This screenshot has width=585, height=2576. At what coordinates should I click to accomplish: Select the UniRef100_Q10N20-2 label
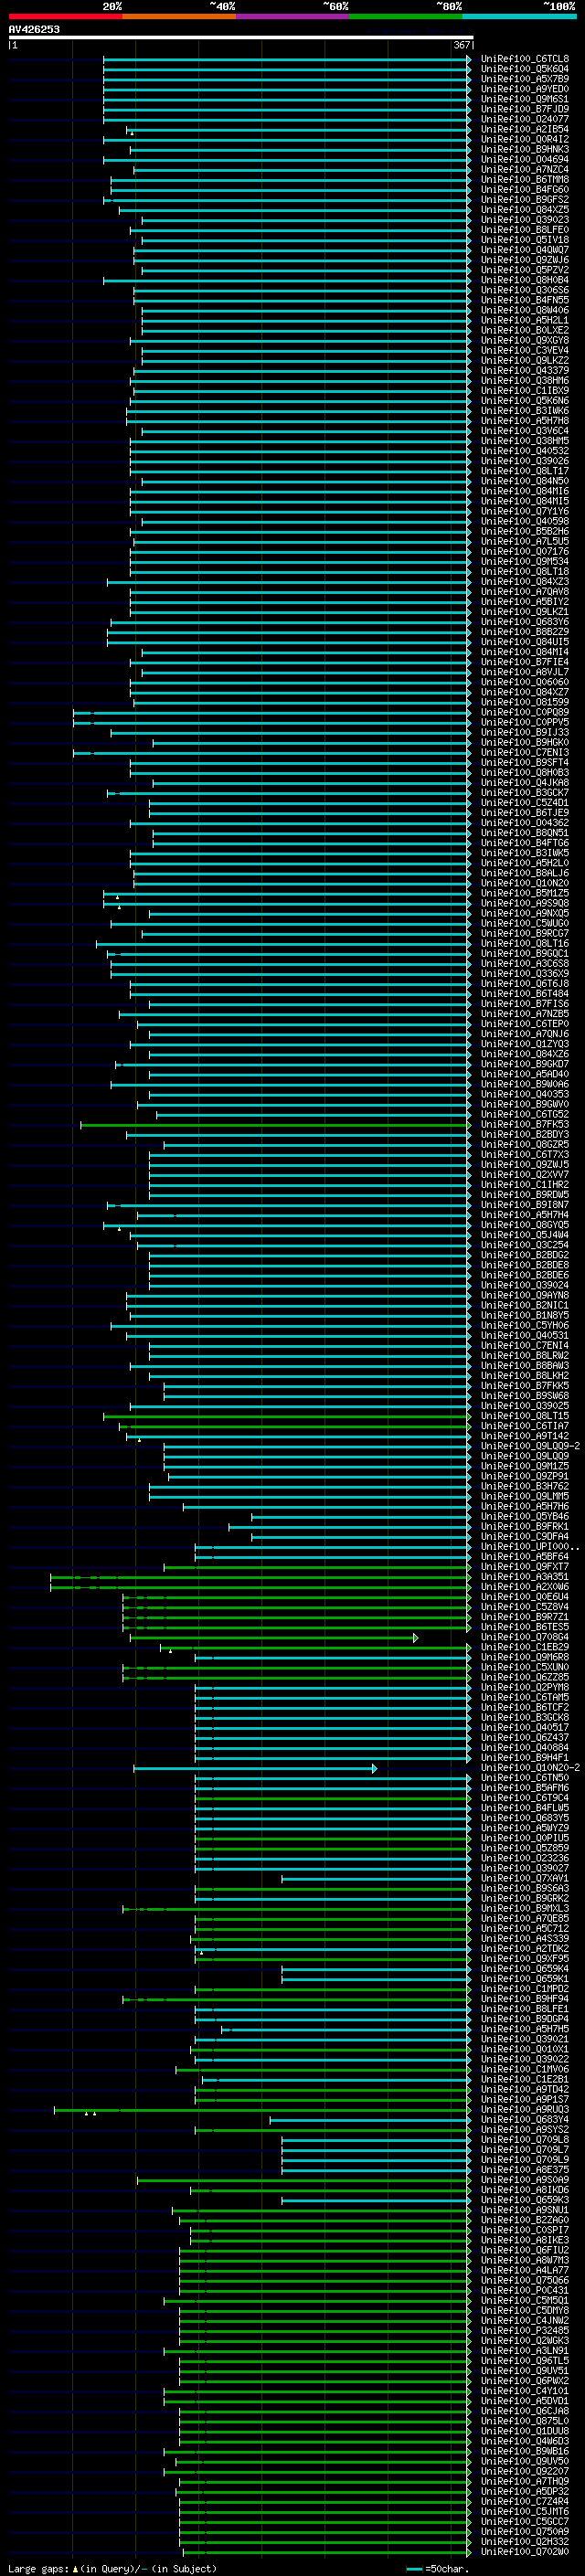click(530, 1768)
